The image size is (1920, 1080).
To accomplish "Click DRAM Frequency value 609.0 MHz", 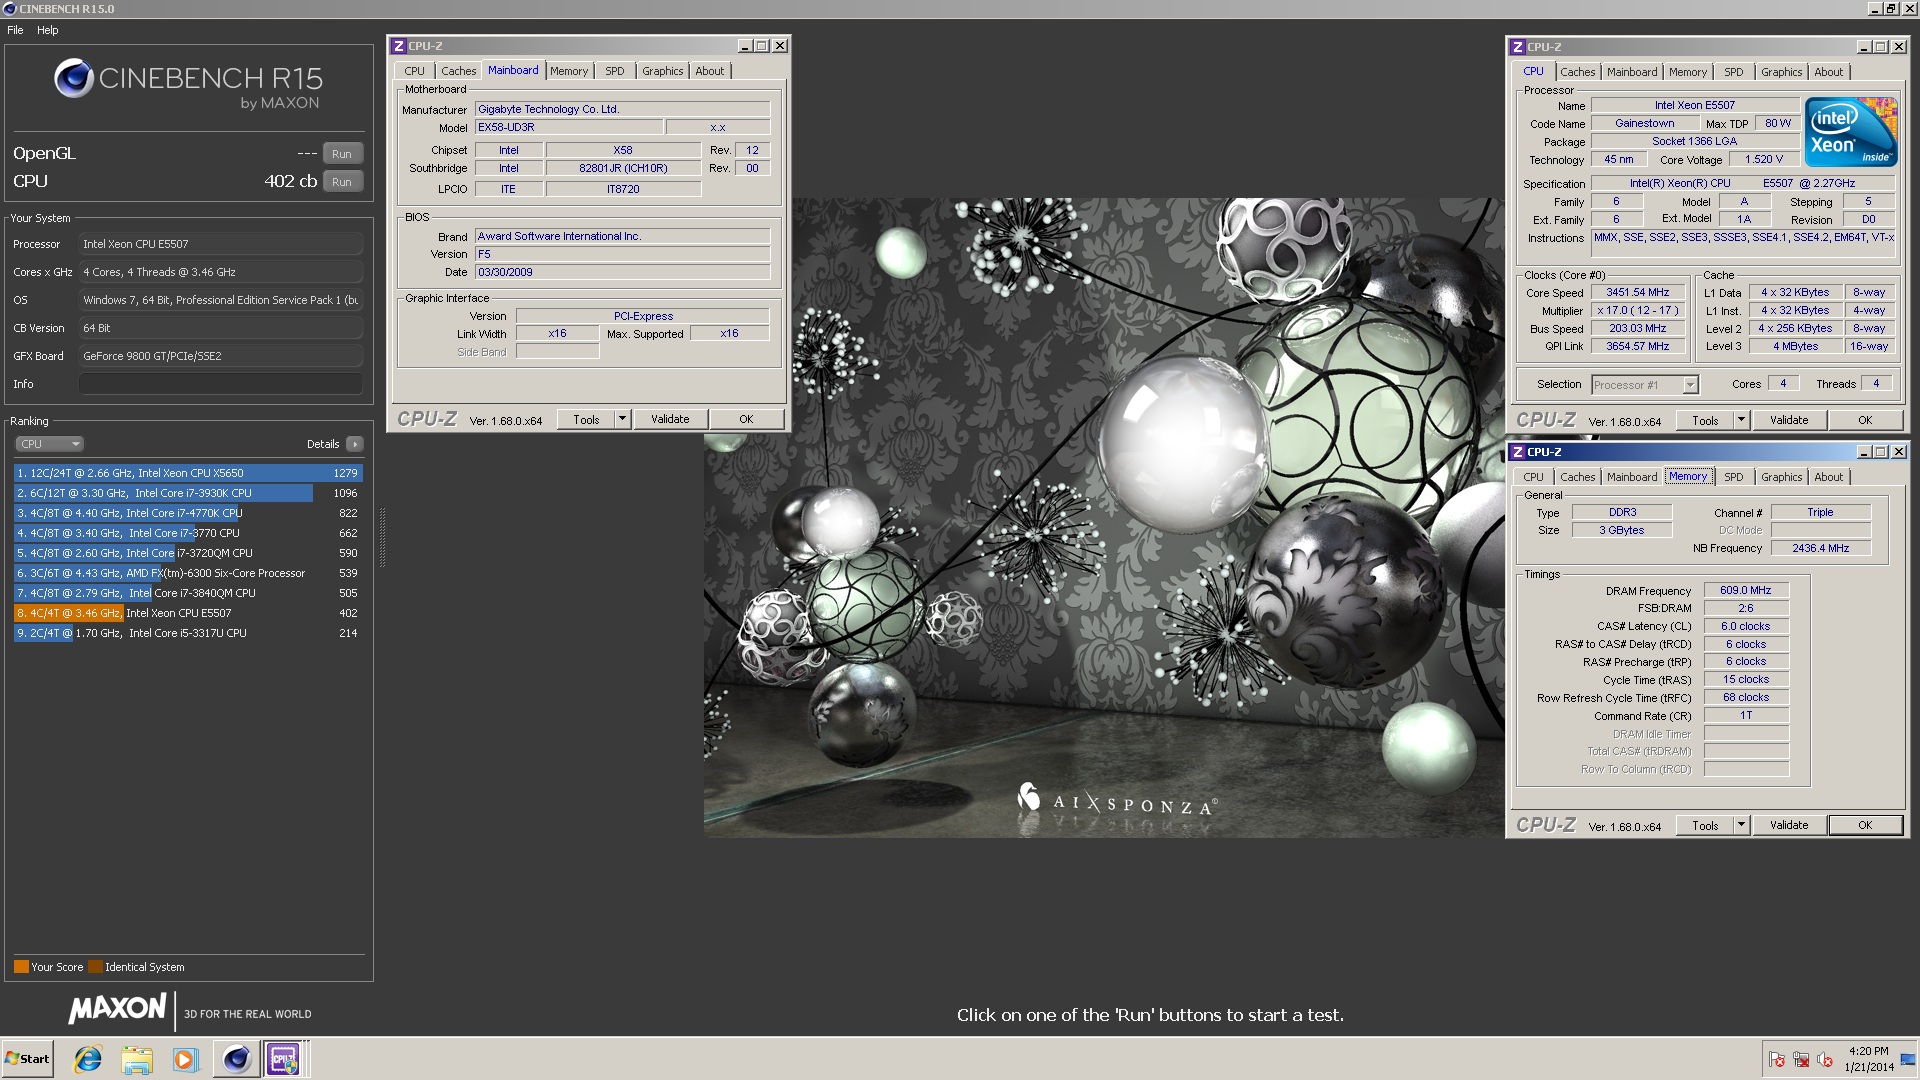I will pos(1745,590).
